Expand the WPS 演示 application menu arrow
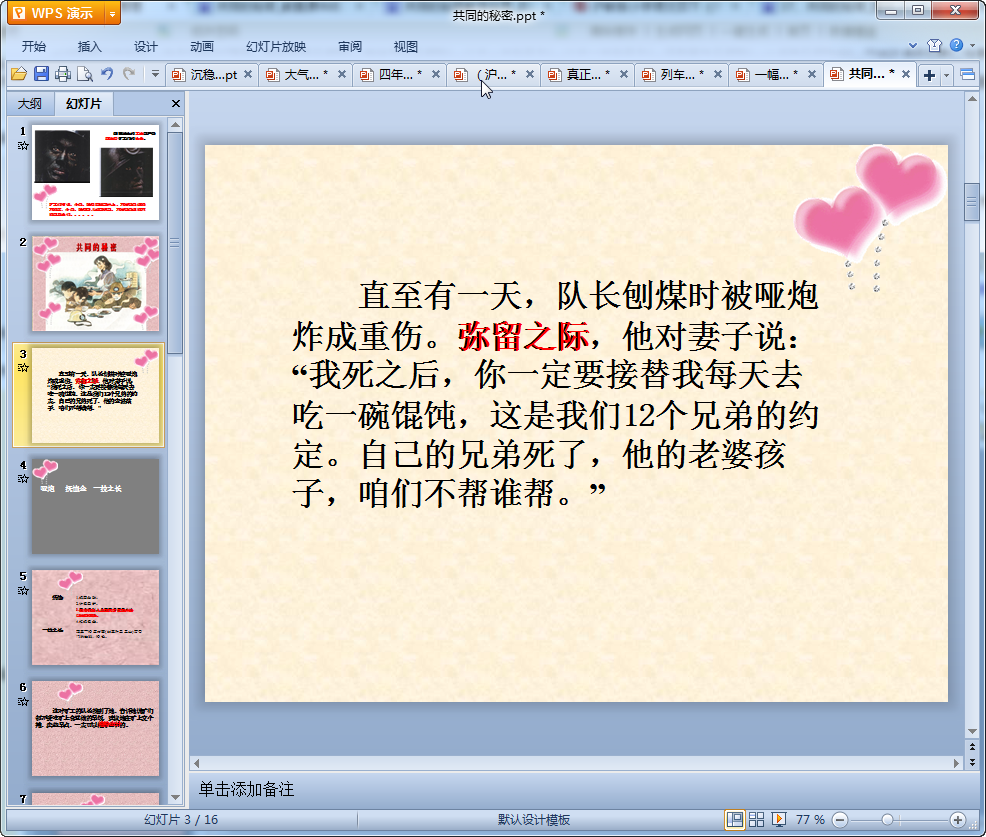Image resolution: width=986 pixels, height=837 pixels. pyautogui.click(x=111, y=13)
